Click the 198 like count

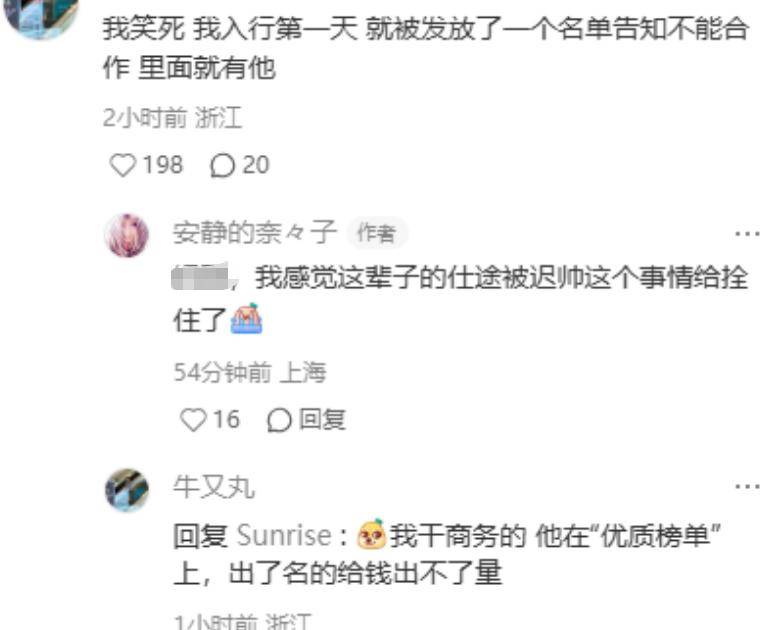pos(163,165)
